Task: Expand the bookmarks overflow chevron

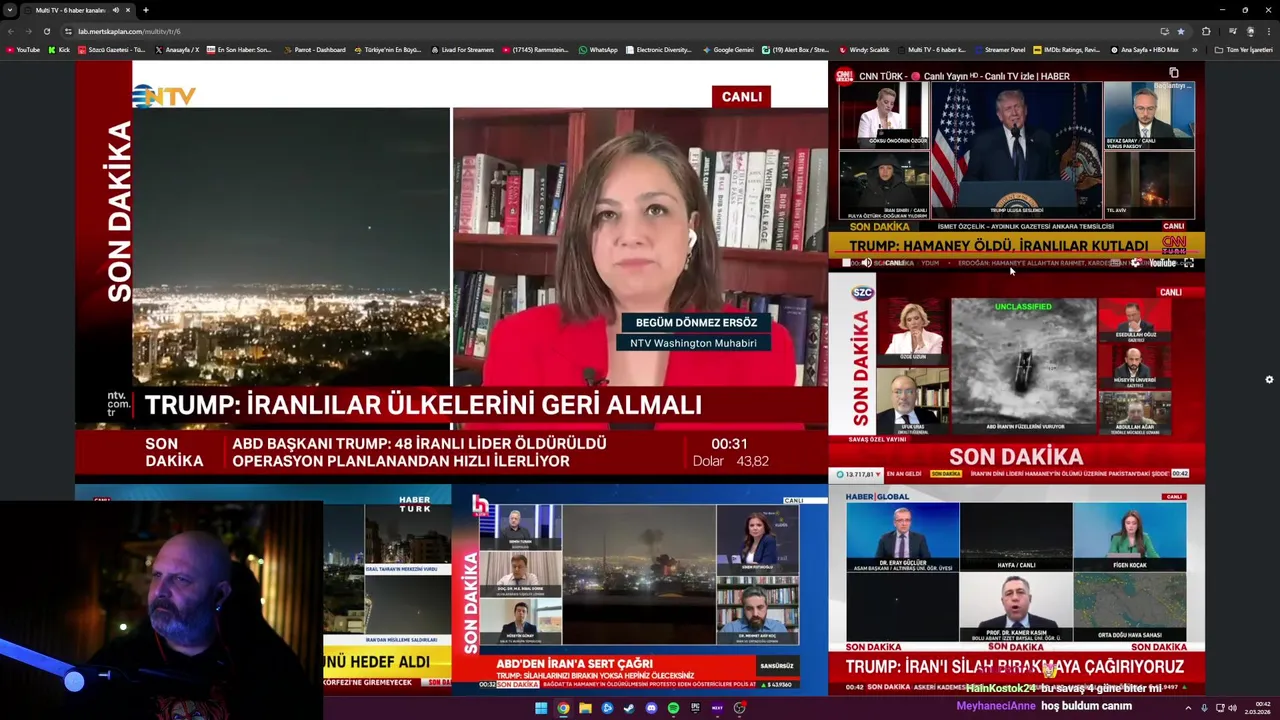Action: click(x=1197, y=49)
